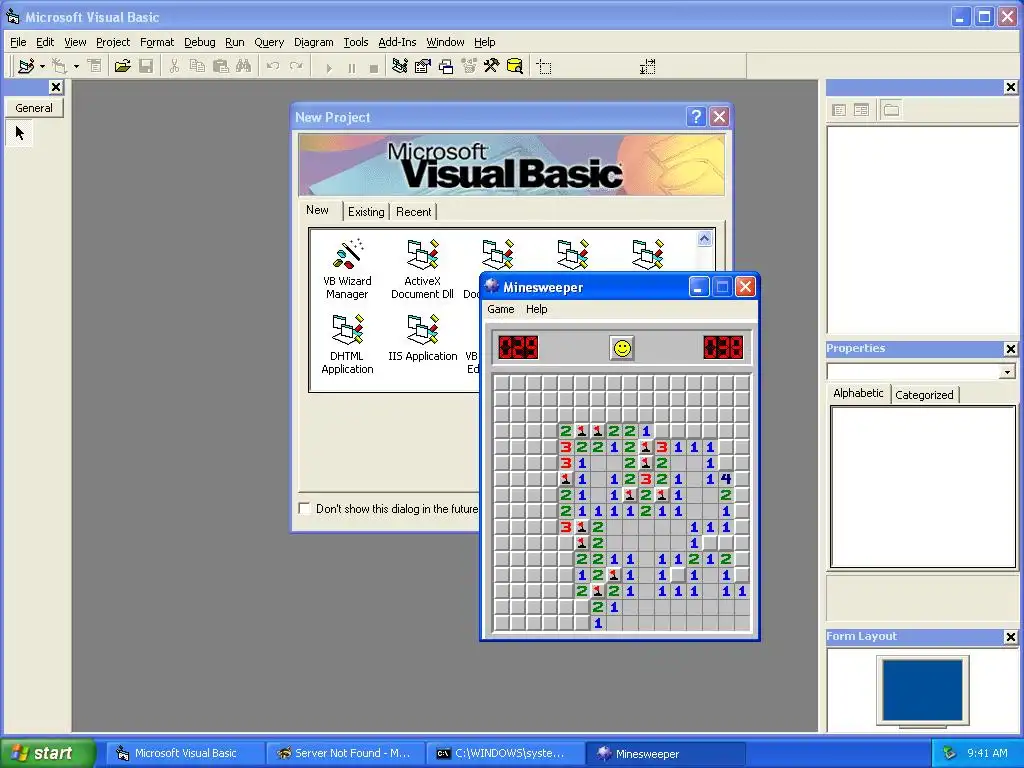1024x768 pixels.
Task: Open the Add Form dropdown arrow
Action: tap(76, 66)
